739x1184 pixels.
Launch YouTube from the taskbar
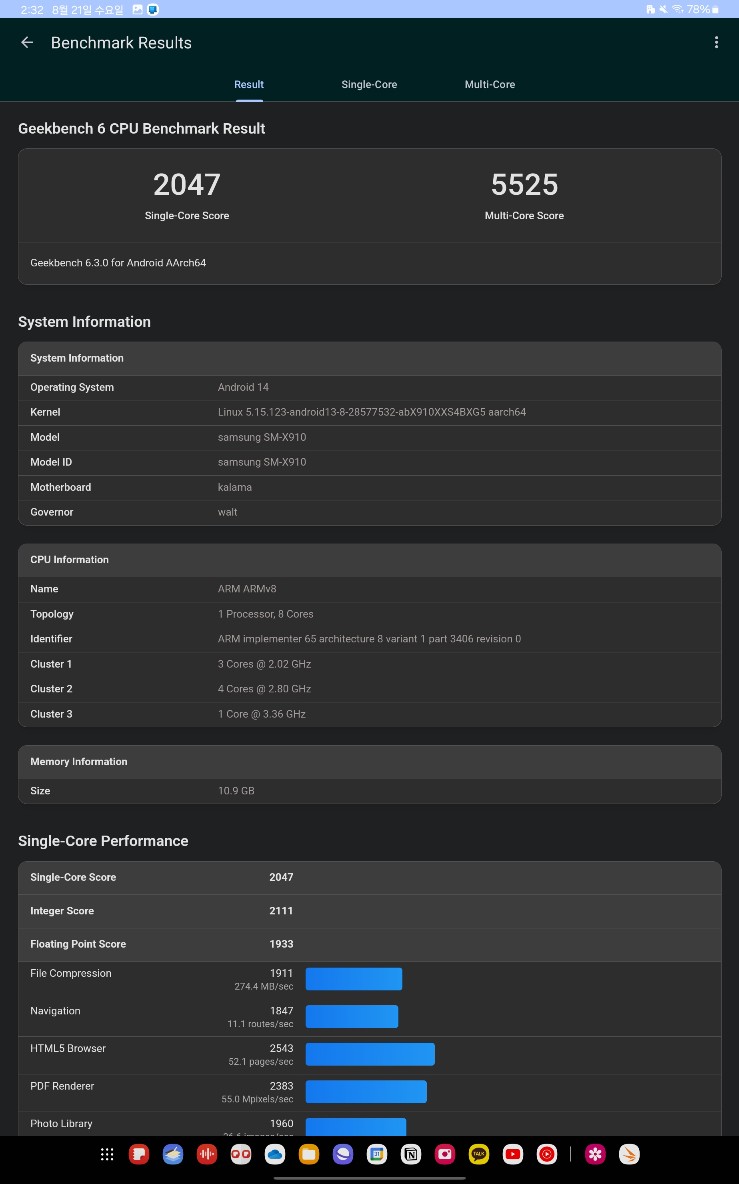(513, 1154)
